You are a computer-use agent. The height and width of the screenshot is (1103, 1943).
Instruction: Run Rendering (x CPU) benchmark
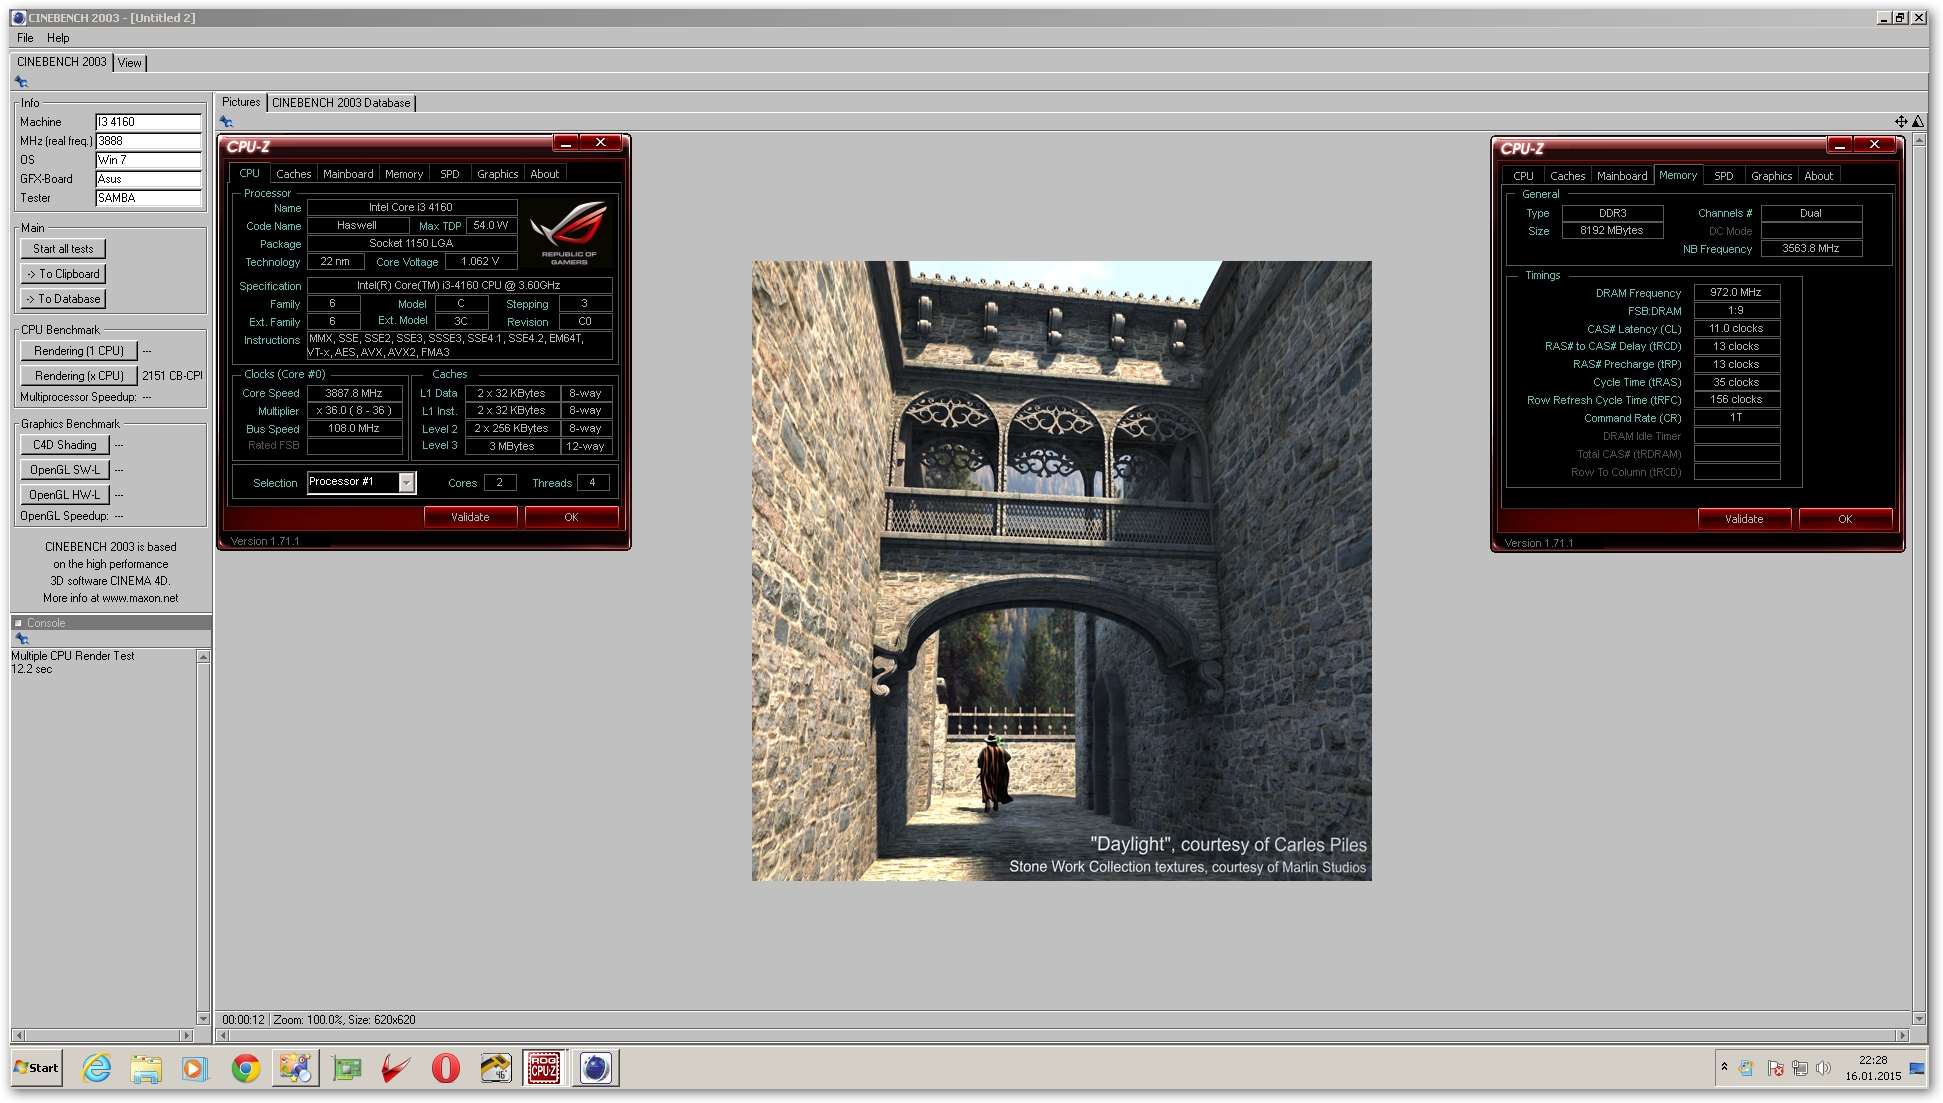(x=79, y=376)
